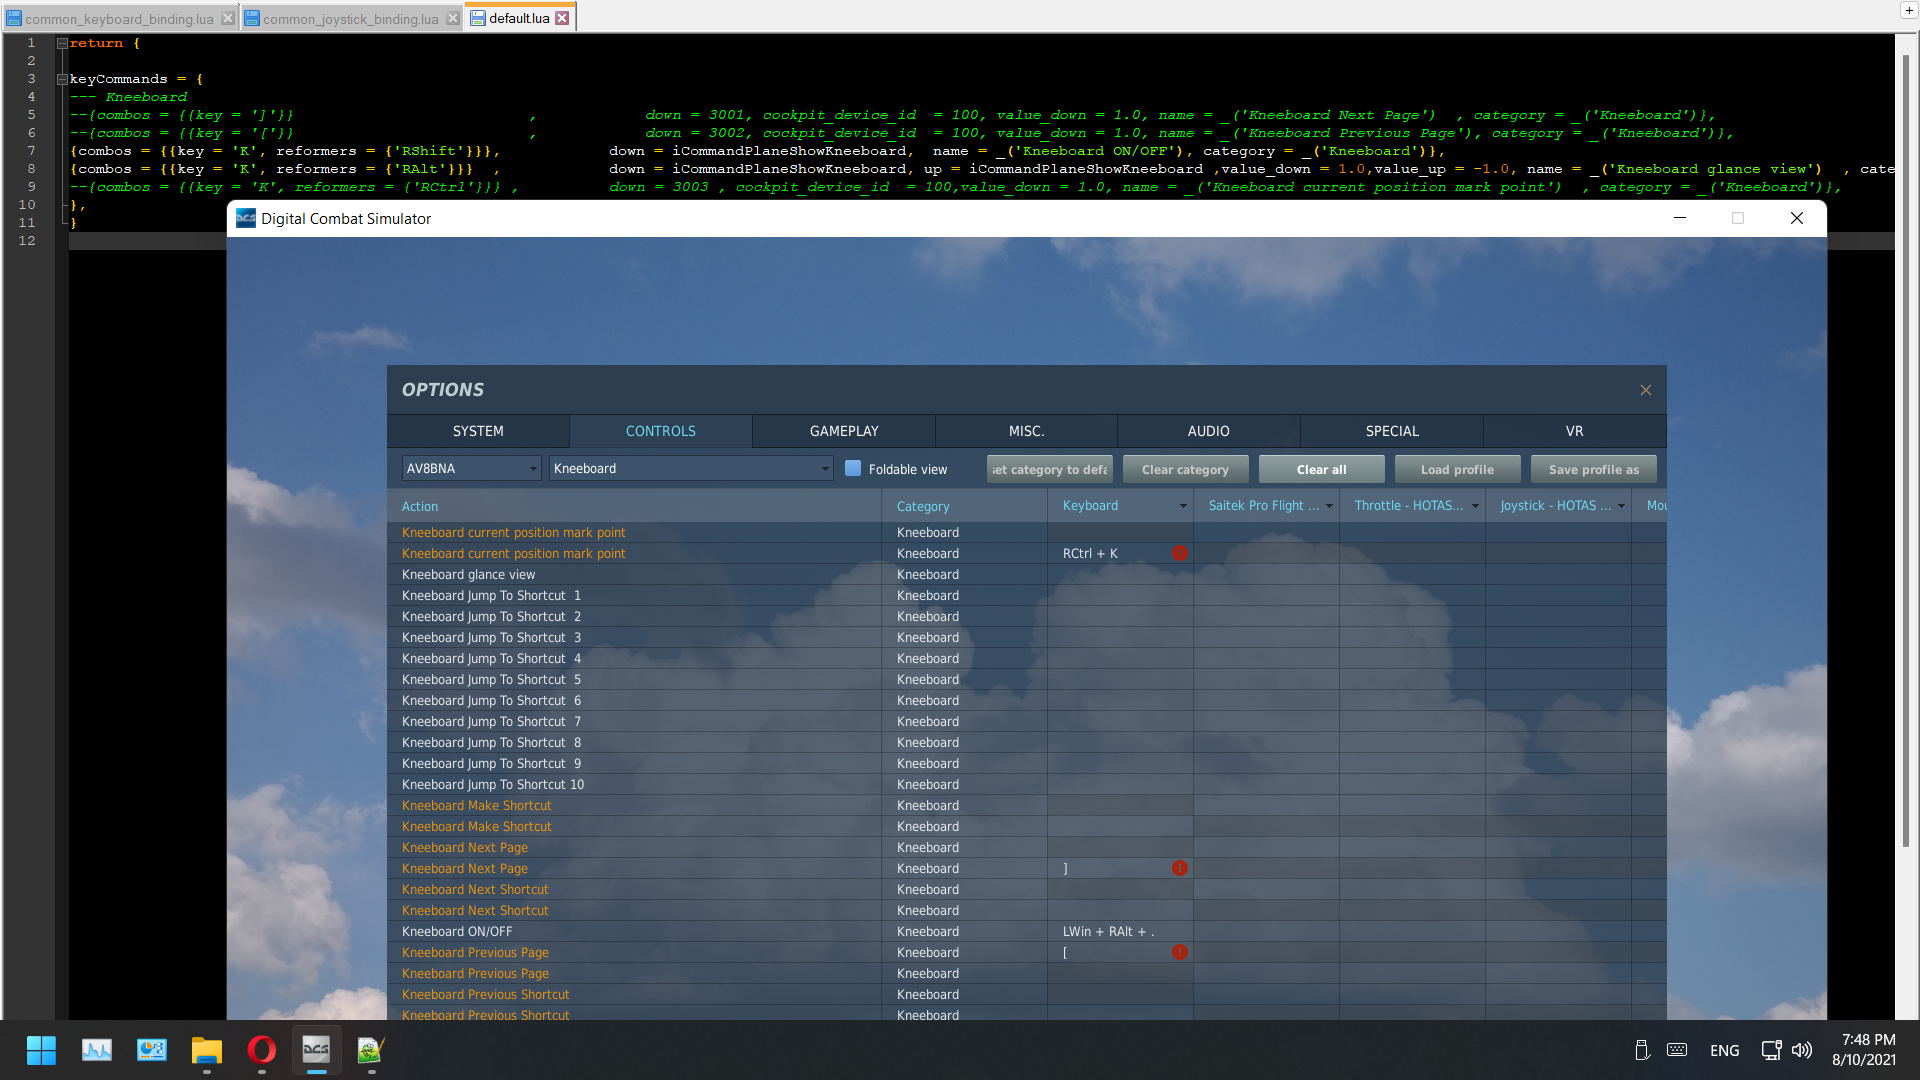This screenshot has width=1920, height=1080.
Task: Switch to the CONTROLS tab
Action: tap(661, 431)
